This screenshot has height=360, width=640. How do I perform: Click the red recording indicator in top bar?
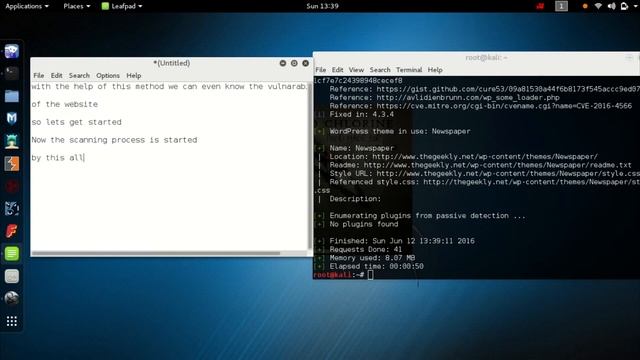540,6
